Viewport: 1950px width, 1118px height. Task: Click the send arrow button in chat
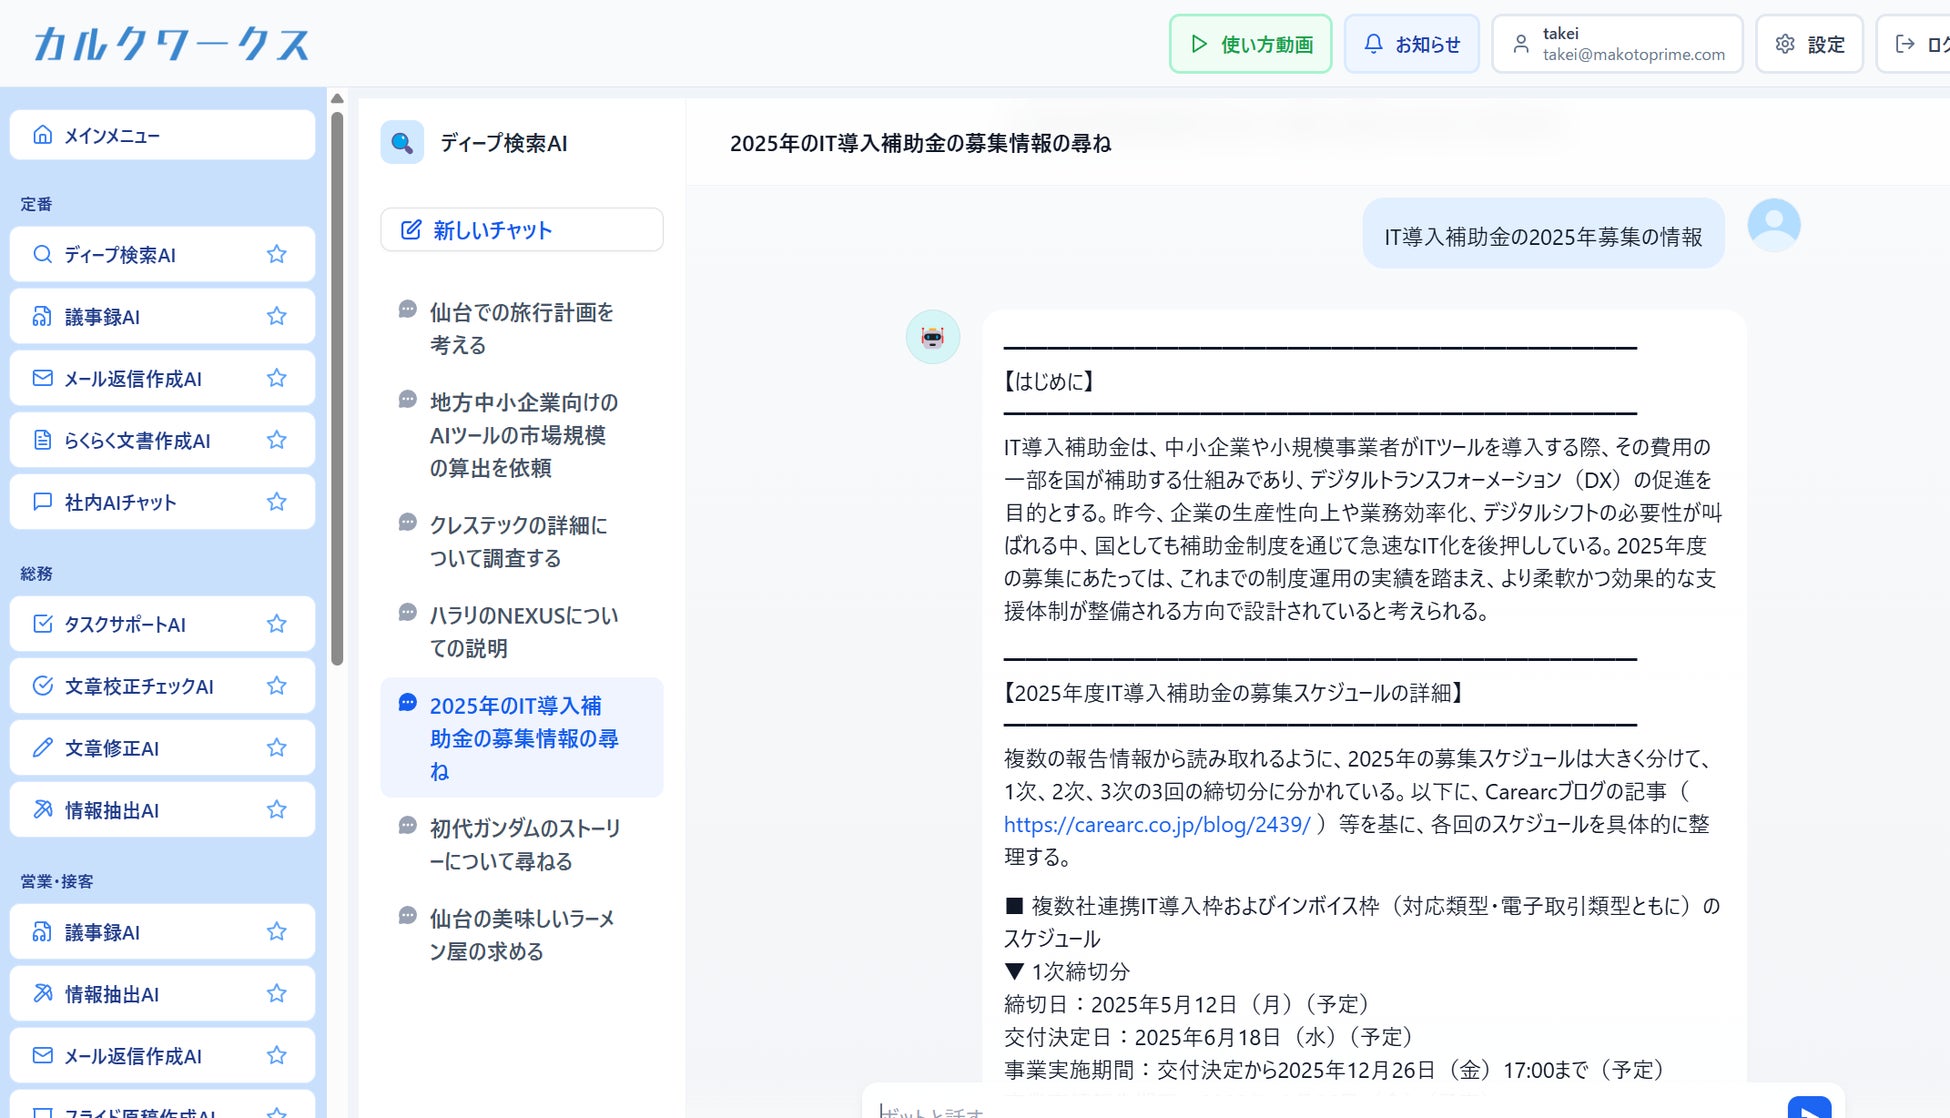(x=1808, y=1108)
